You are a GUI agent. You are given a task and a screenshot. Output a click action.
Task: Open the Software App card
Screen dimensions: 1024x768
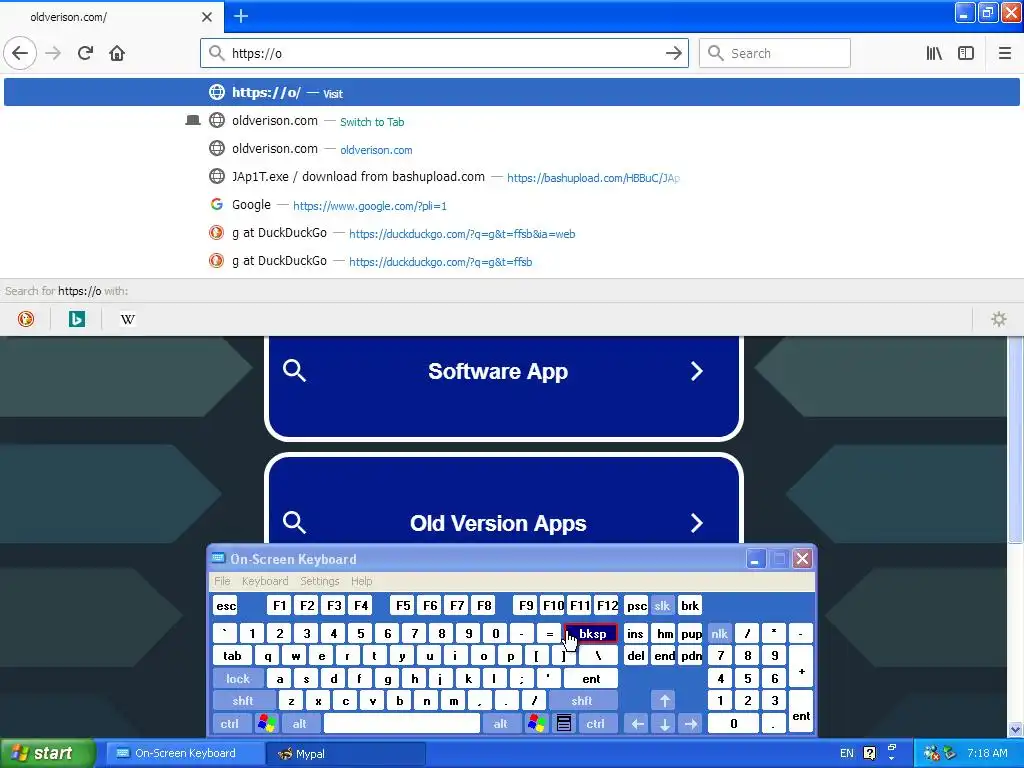pos(504,387)
